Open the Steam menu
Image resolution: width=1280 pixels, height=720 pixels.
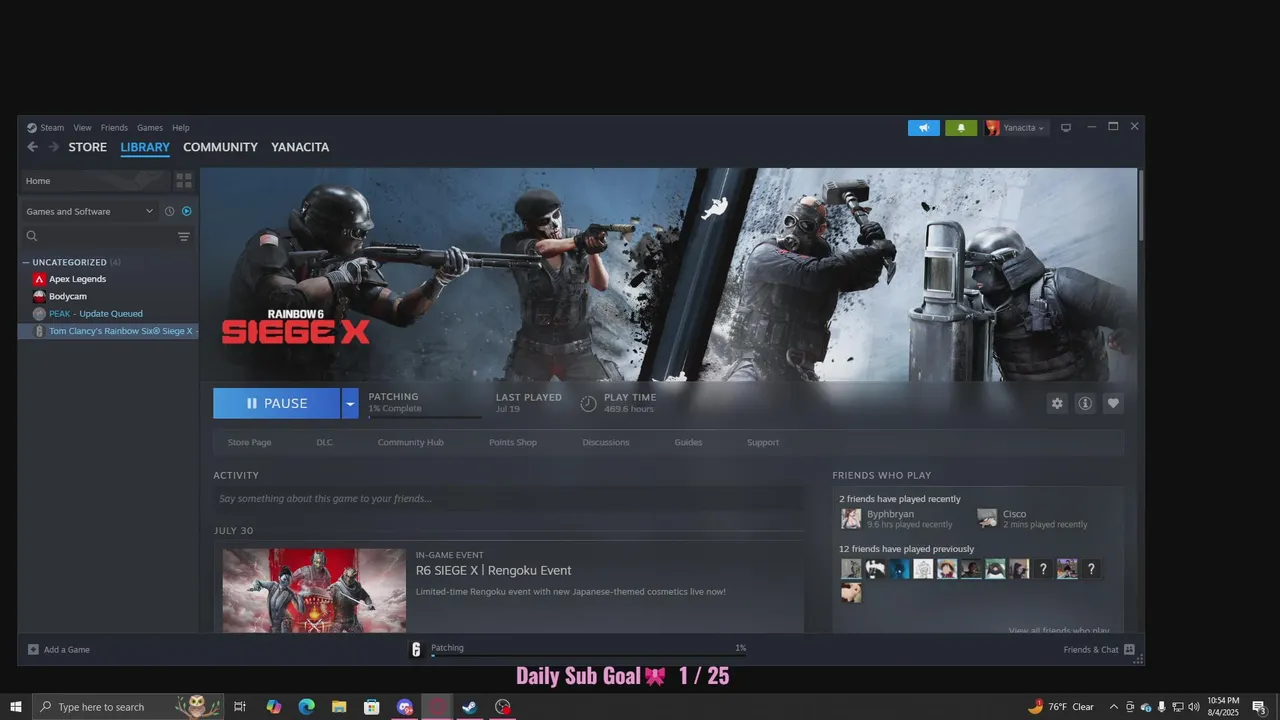pyautogui.click(x=52, y=128)
